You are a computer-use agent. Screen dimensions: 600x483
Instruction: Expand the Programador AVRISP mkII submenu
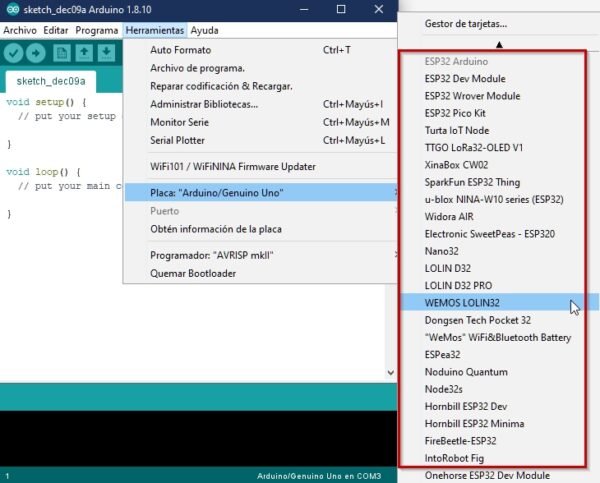[x=260, y=255]
